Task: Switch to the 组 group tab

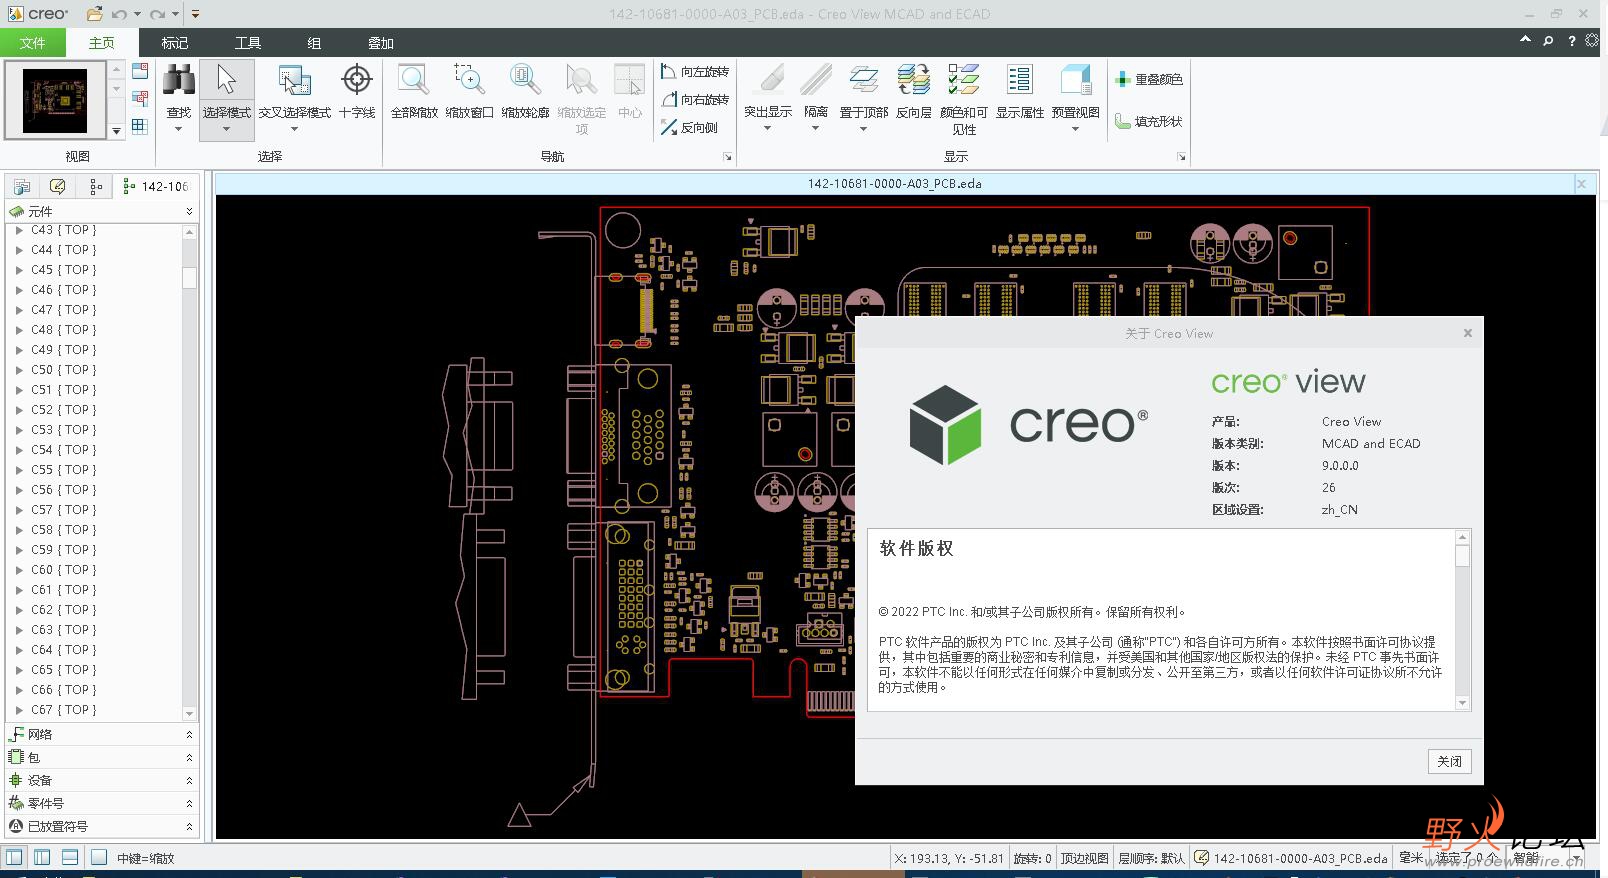Action: click(x=314, y=42)
